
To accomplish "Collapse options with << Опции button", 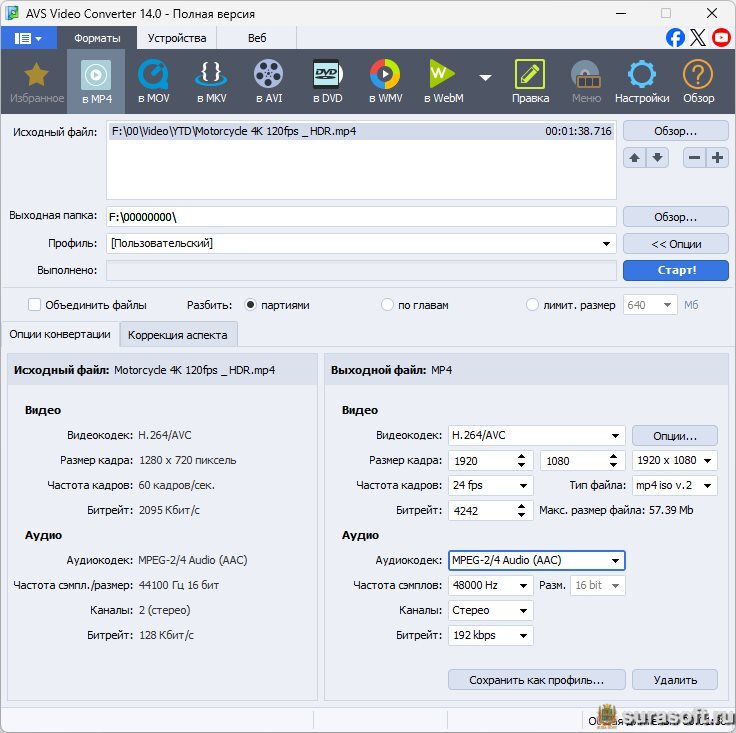I will [x=675, y=244].
